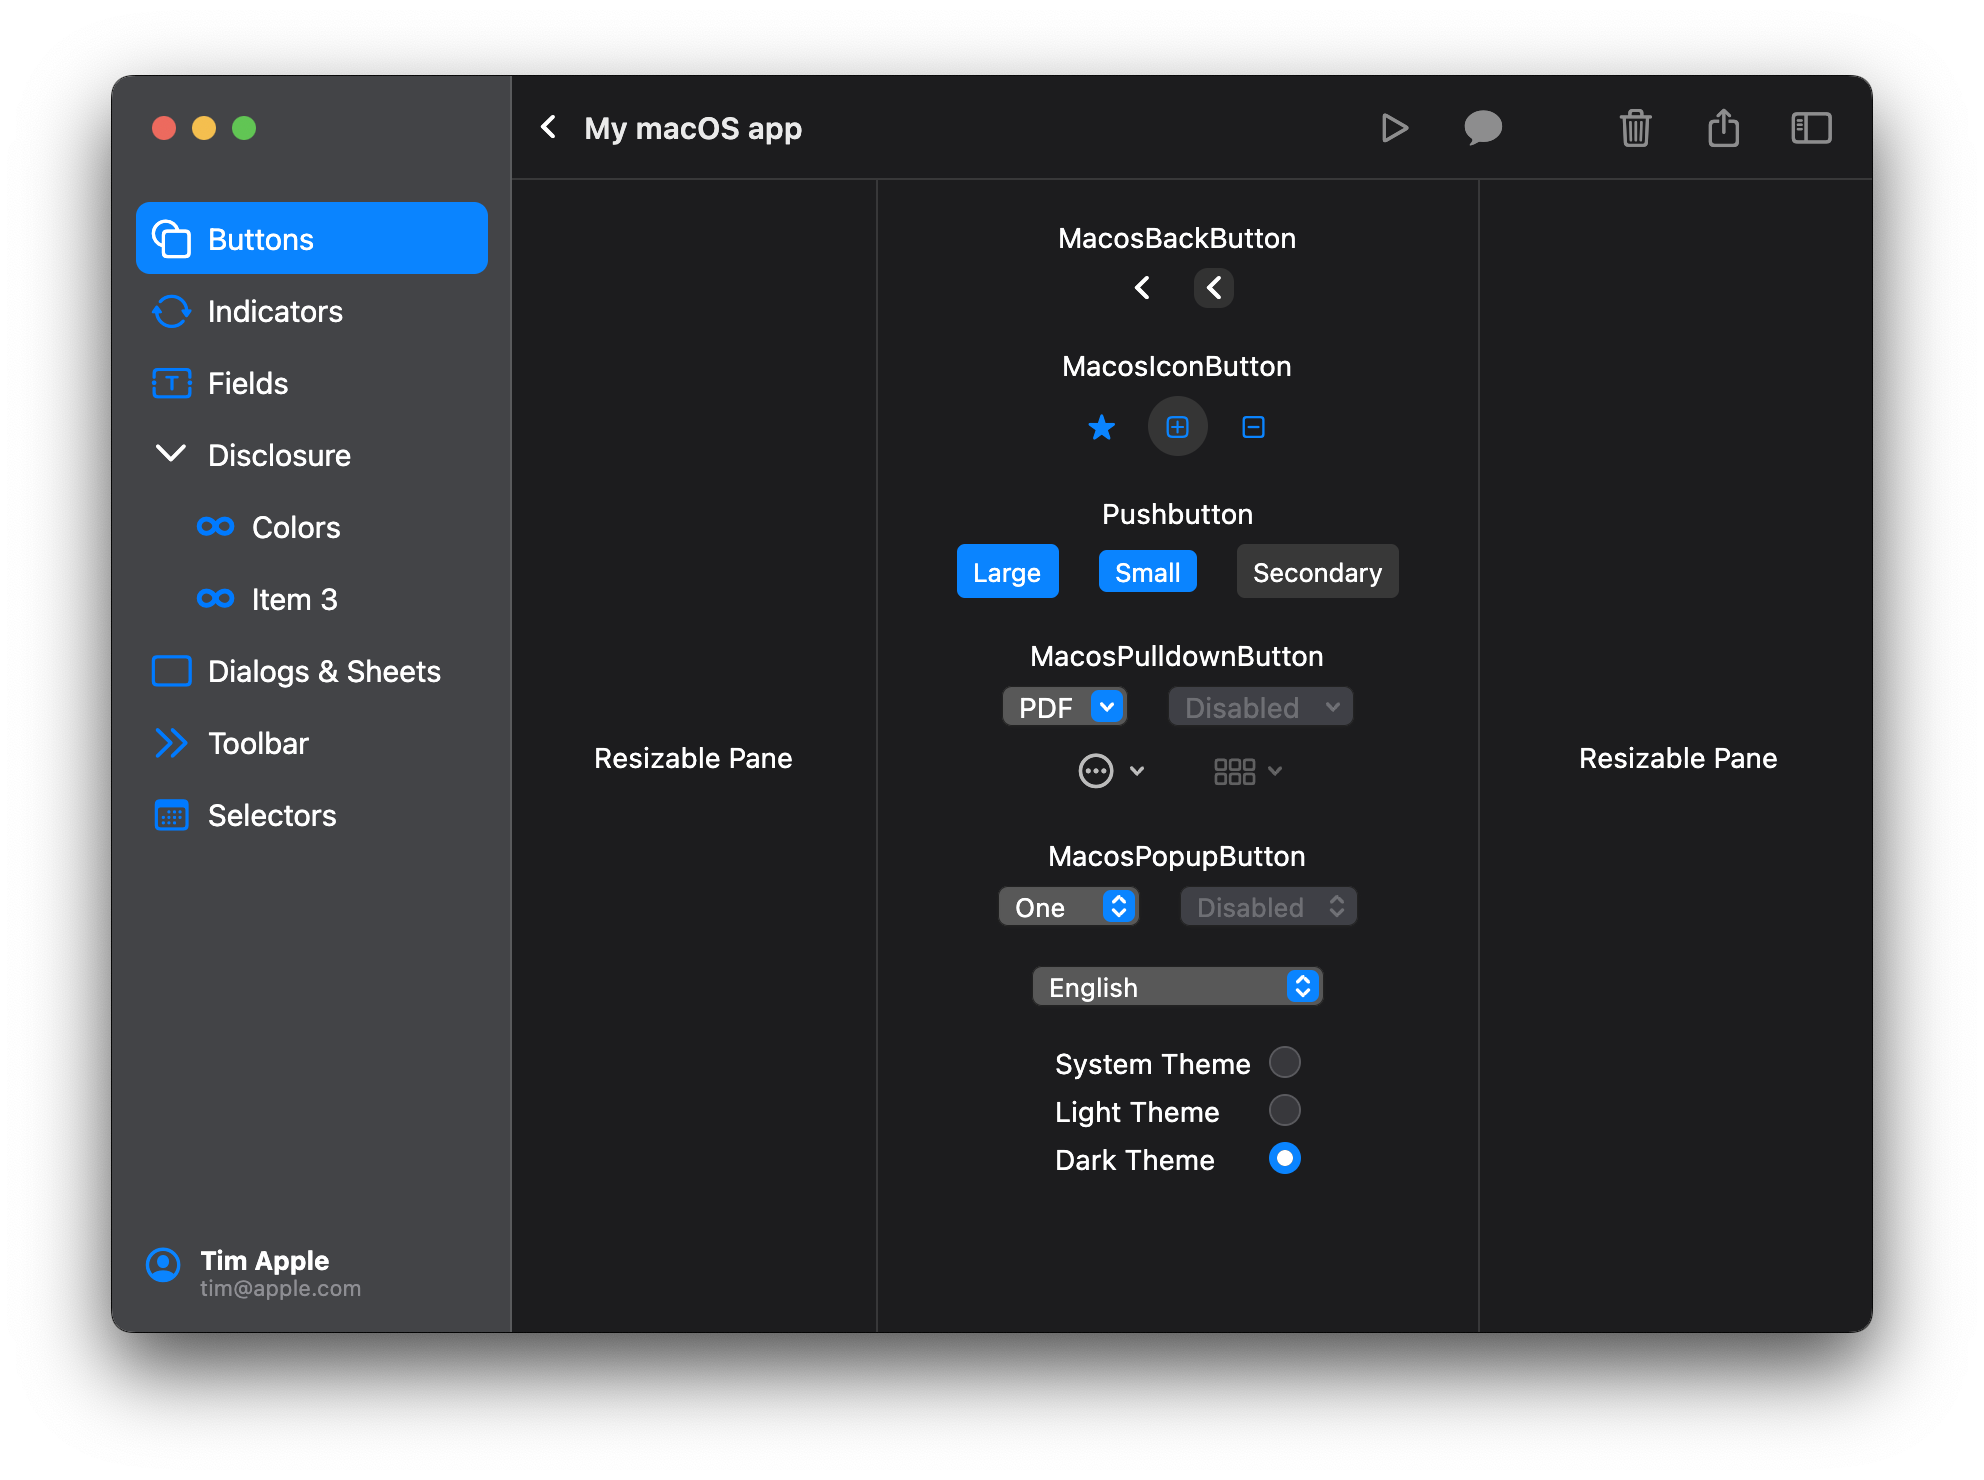Screen dimensions: 1984x1480
Task: Click the share icon in toolbar
Action: [x=1723, y=128]
